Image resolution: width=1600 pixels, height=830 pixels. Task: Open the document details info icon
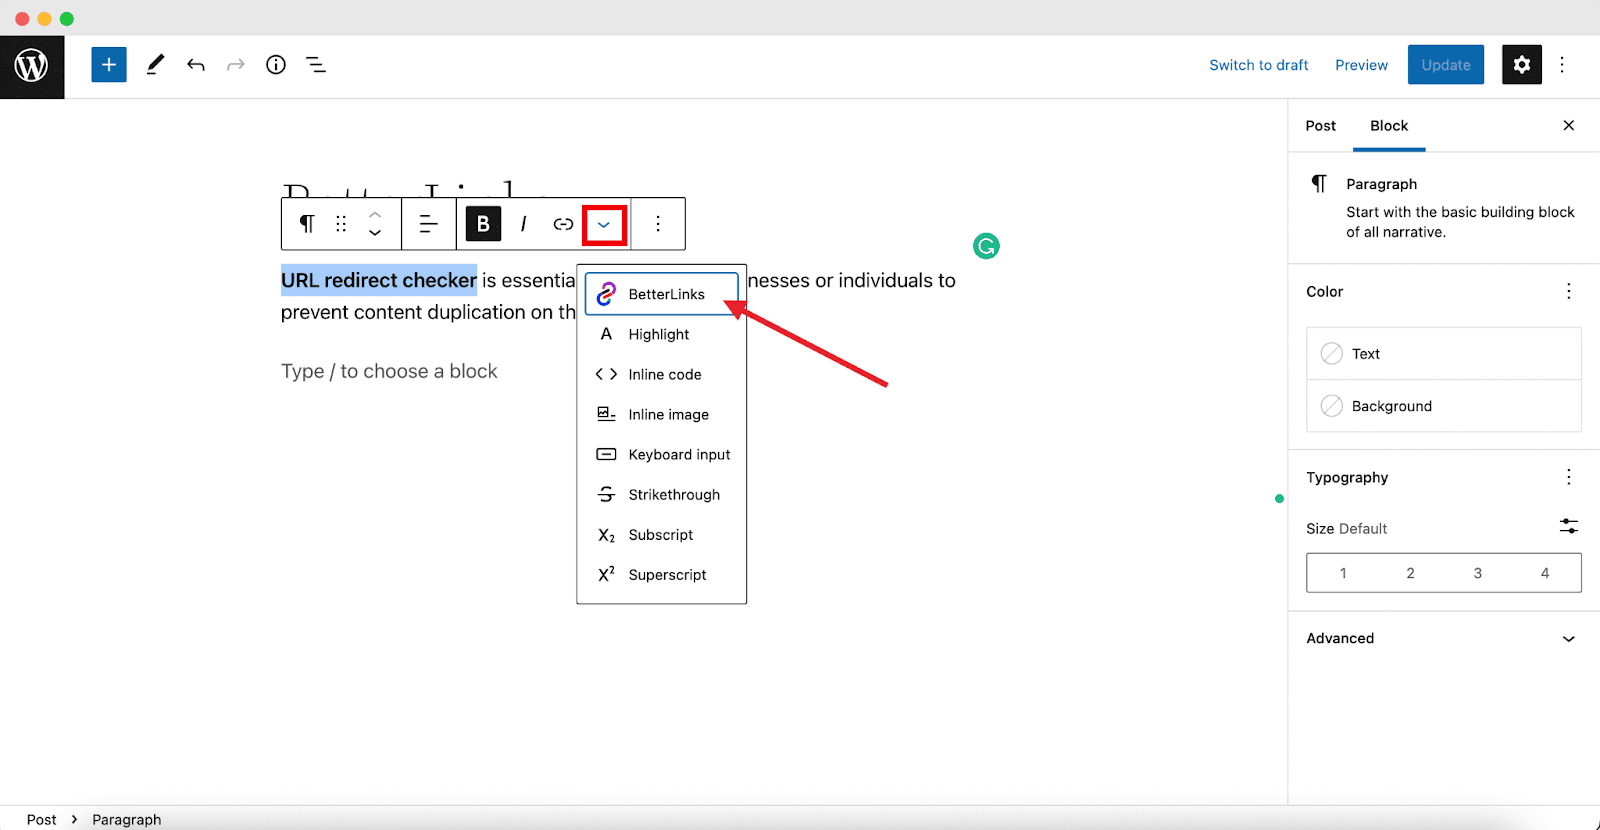276,65
